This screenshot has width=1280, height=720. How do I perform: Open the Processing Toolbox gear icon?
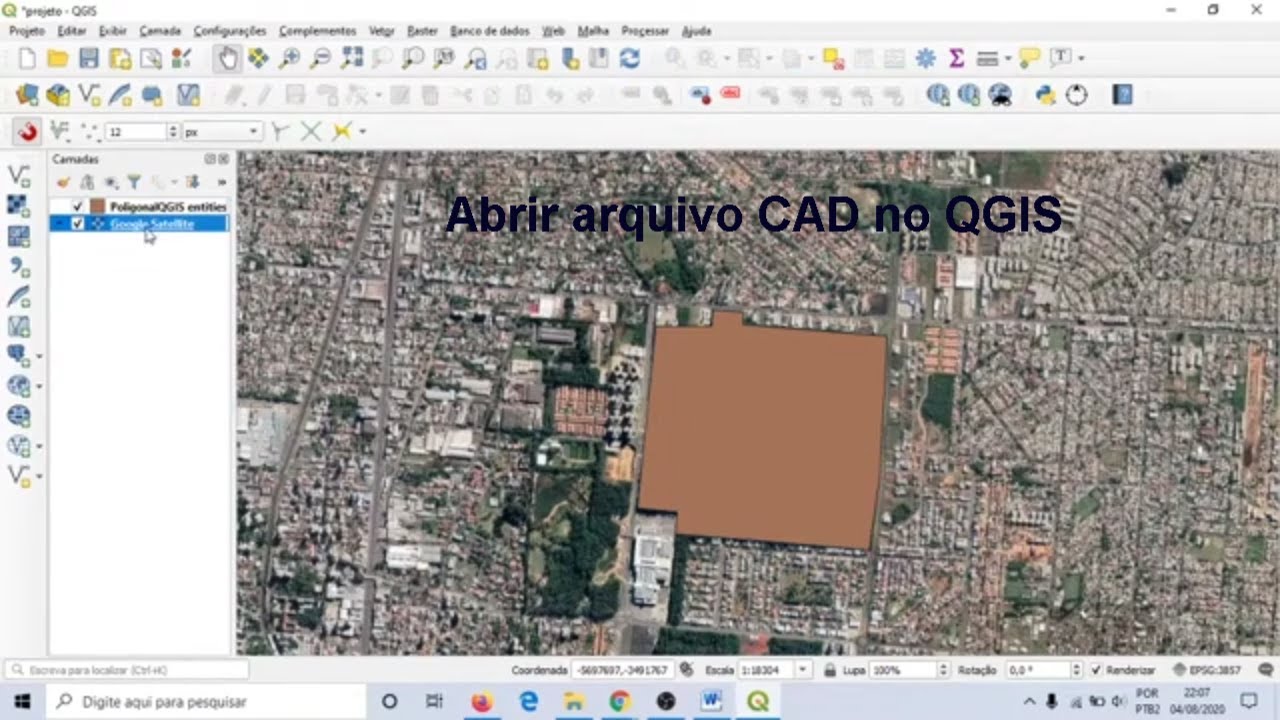coord(925,59)
